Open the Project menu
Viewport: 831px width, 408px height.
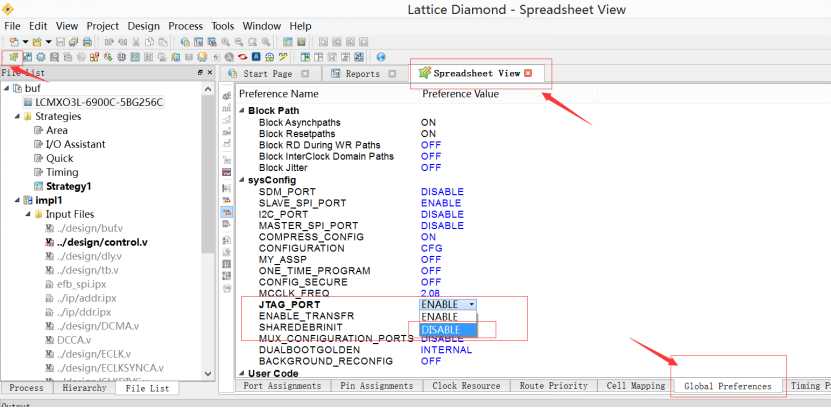(x=103, y=26)
